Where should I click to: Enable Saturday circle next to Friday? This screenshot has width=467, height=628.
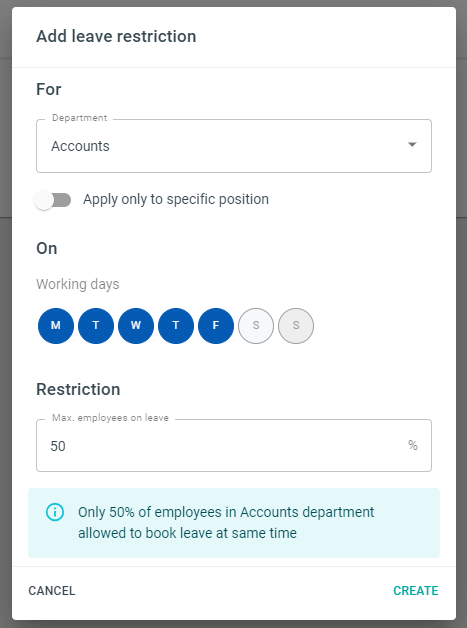point(256,326)
